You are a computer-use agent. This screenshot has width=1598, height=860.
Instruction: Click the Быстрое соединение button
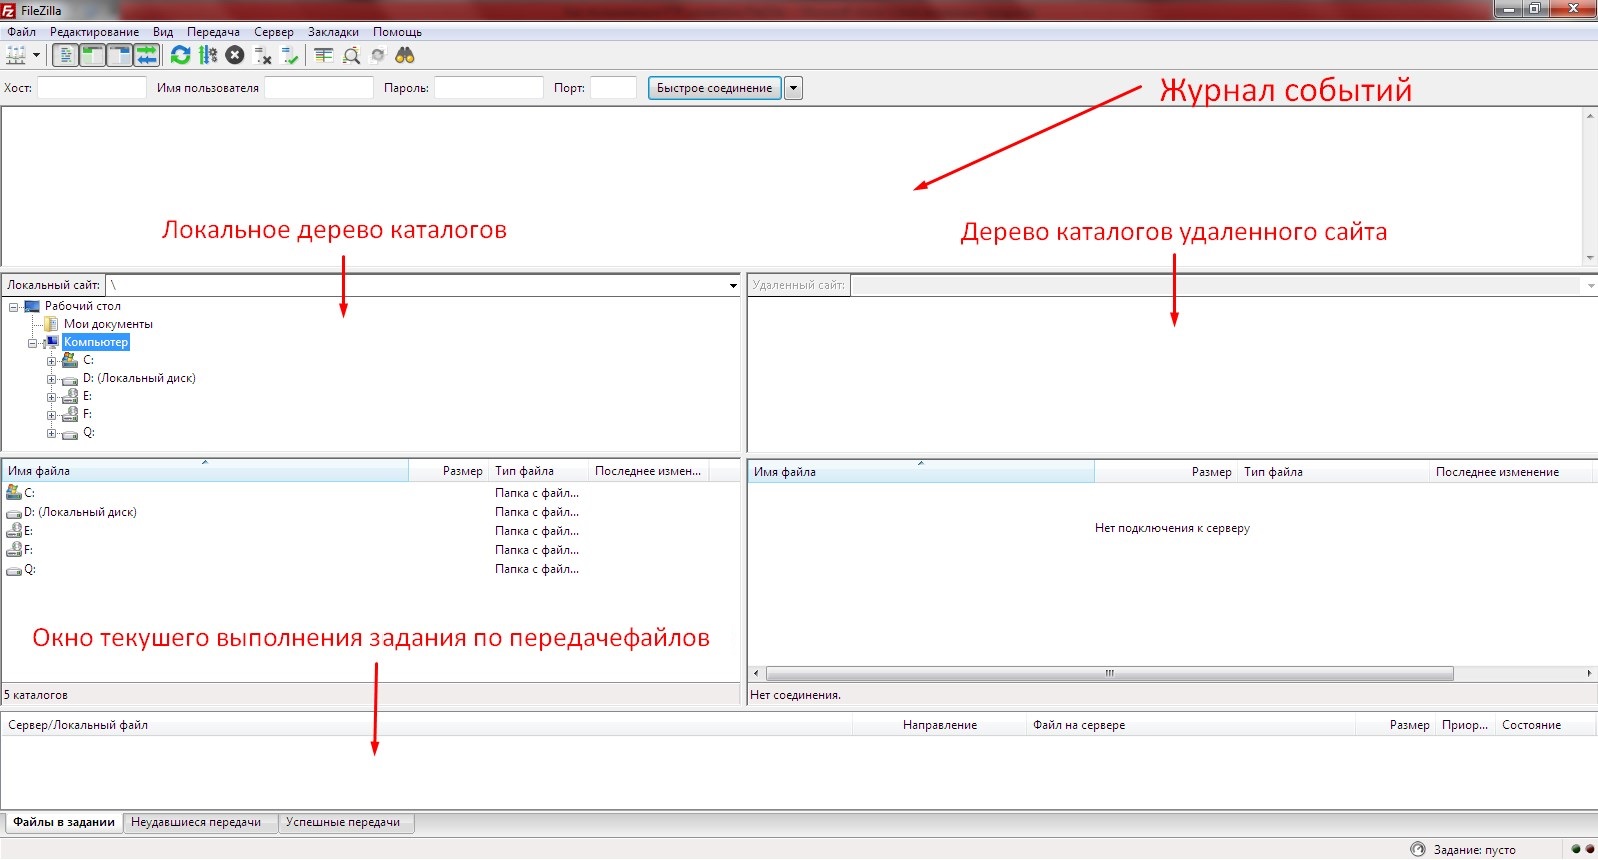714,88
